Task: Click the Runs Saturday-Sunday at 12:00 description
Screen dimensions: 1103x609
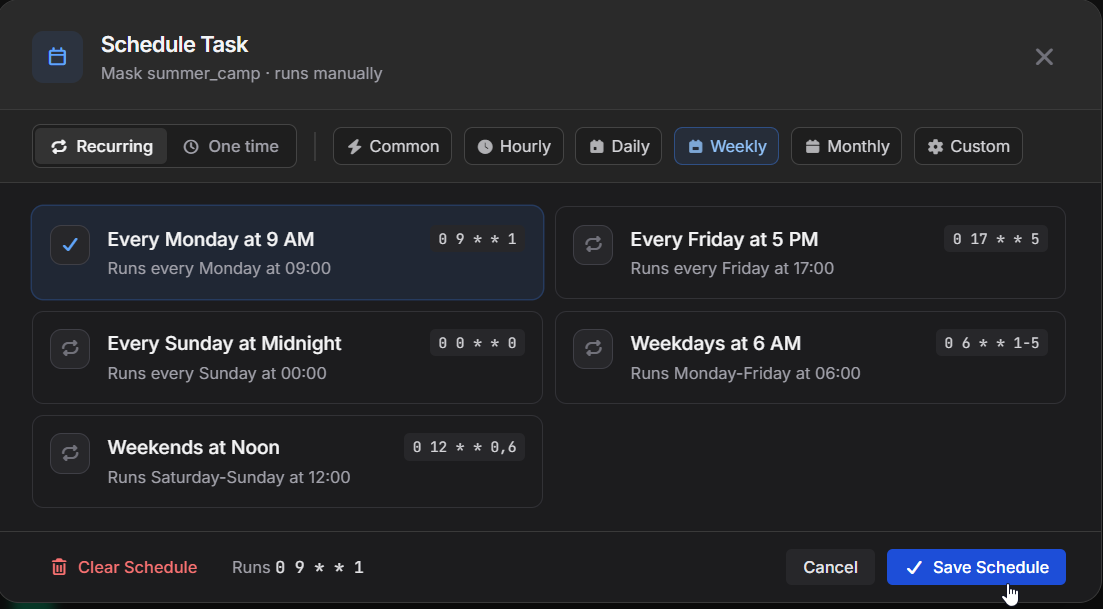Action: 229,477
